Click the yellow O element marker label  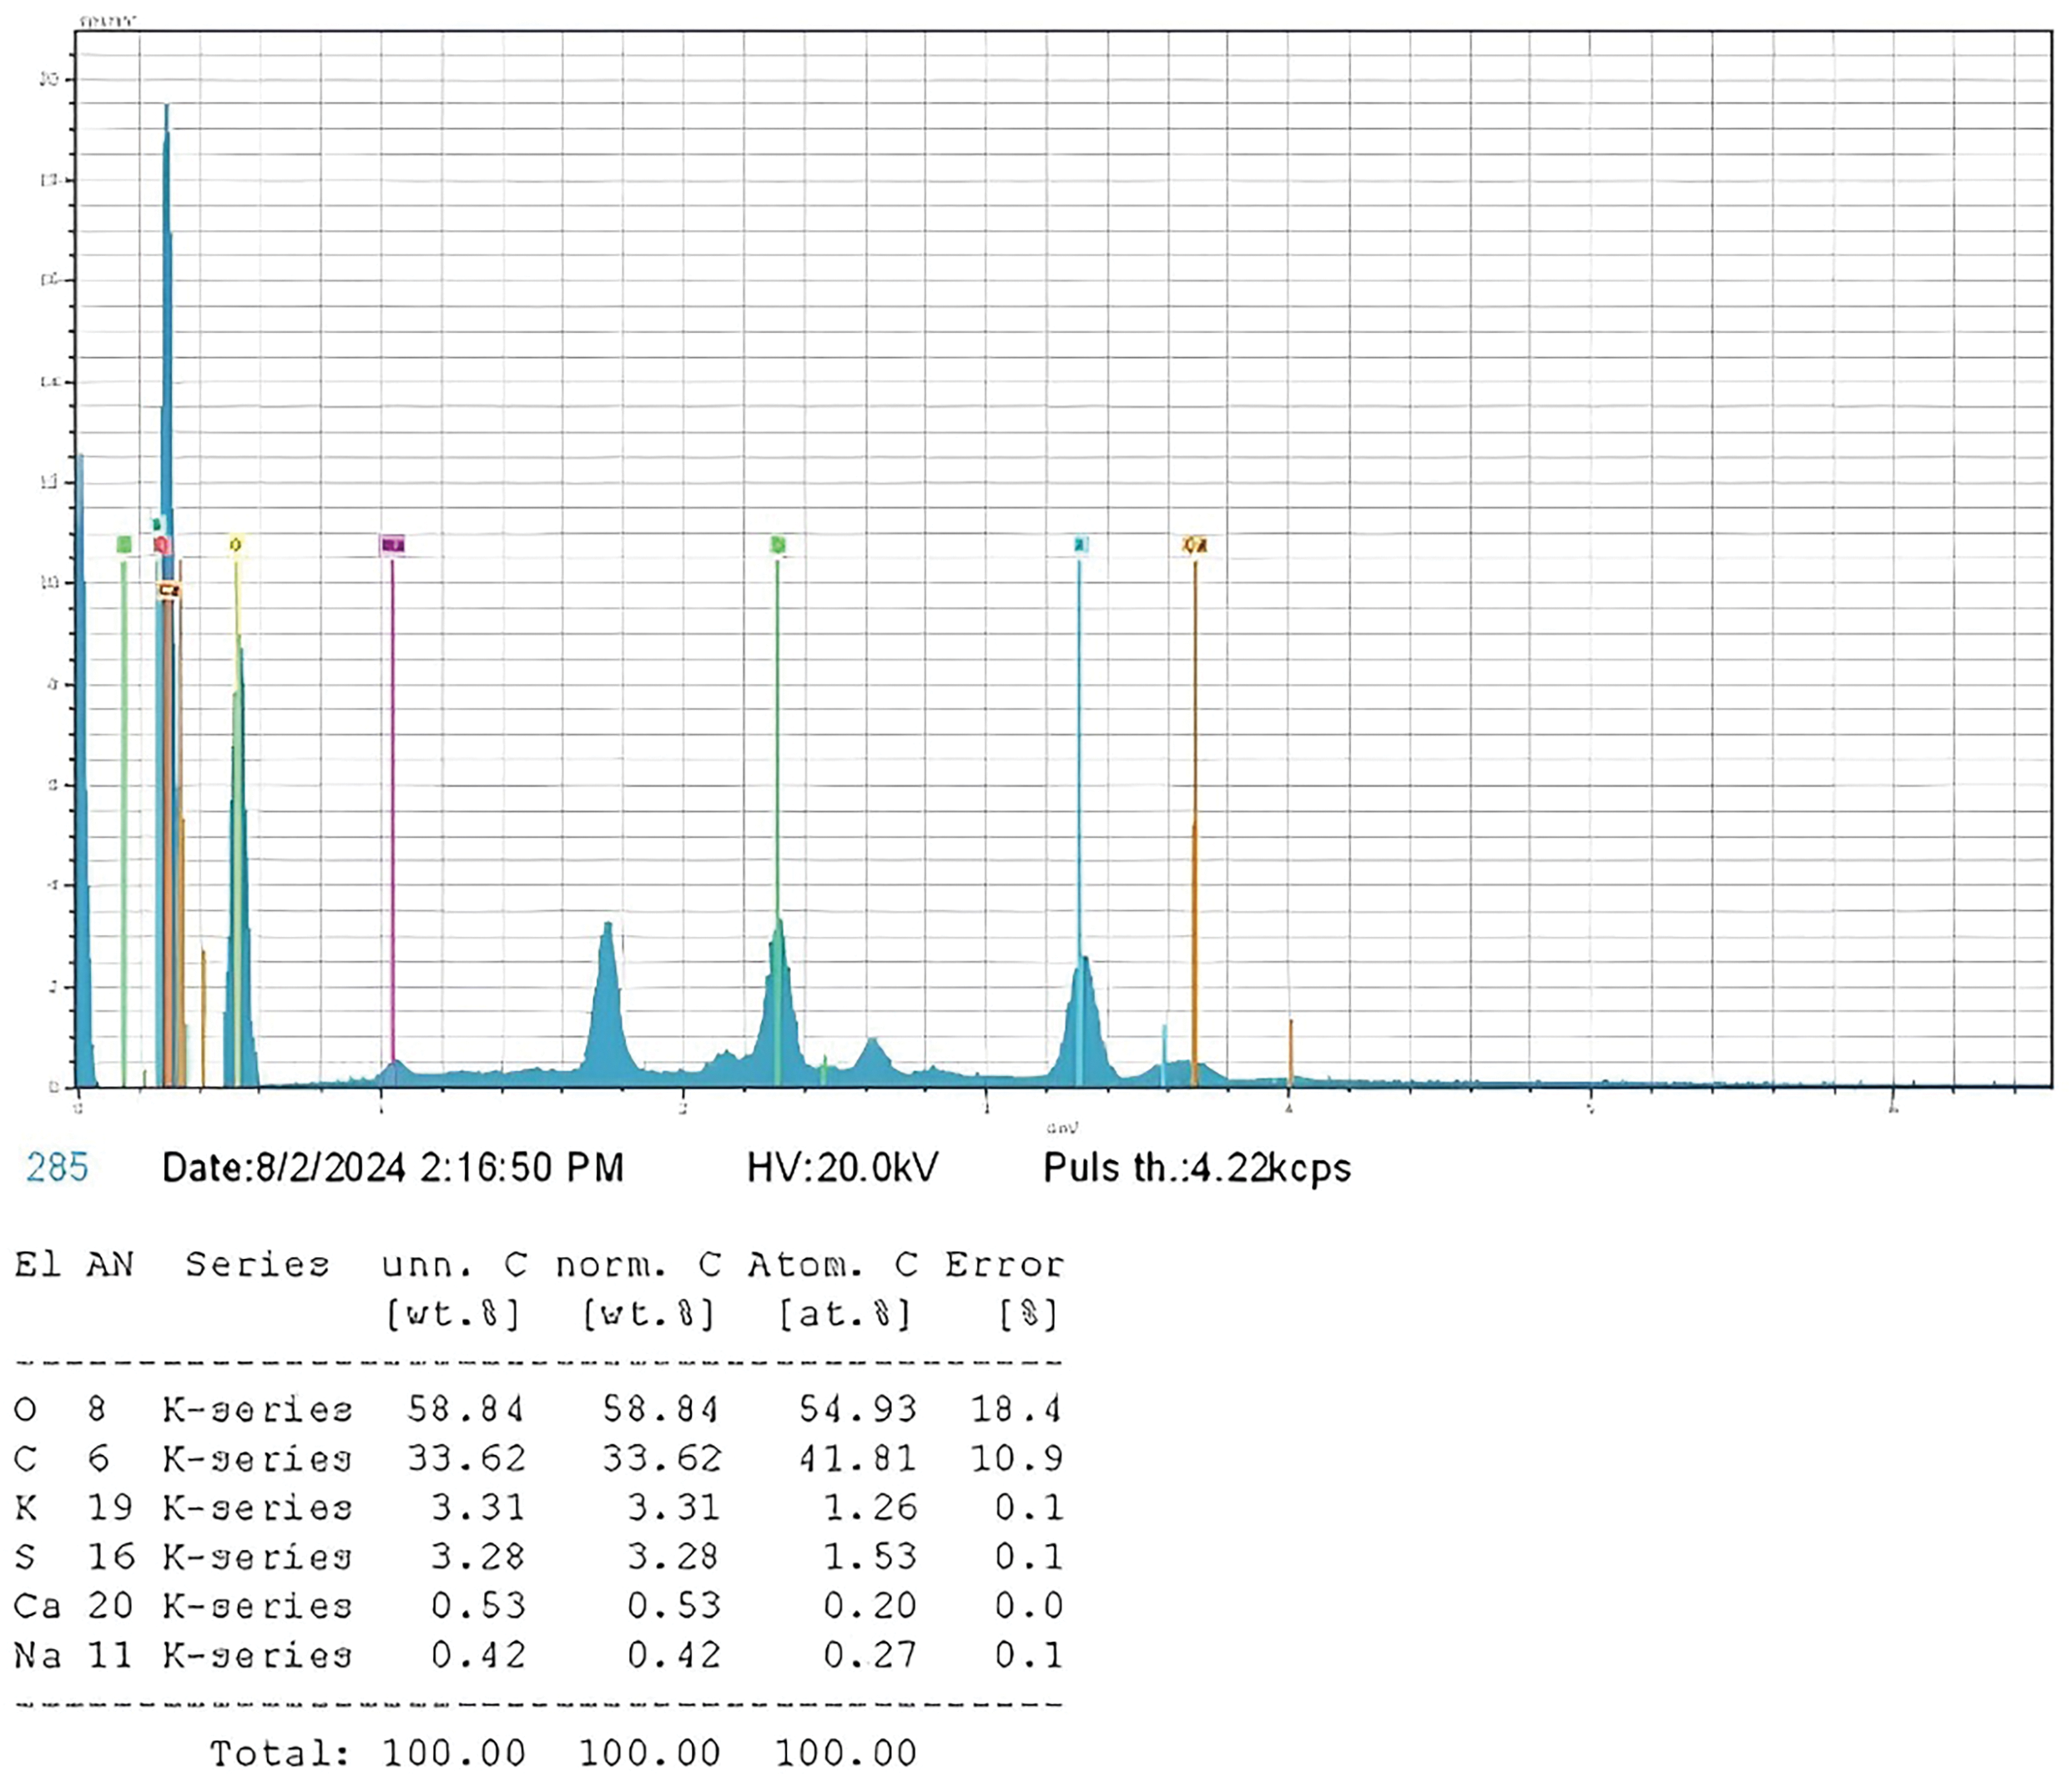coord(236,545)
